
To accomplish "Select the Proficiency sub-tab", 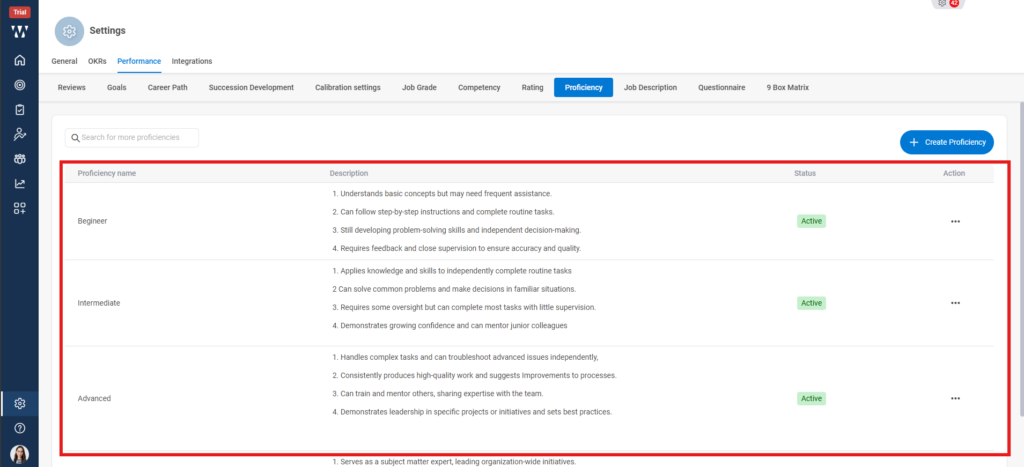I will (x=583, y=88).
